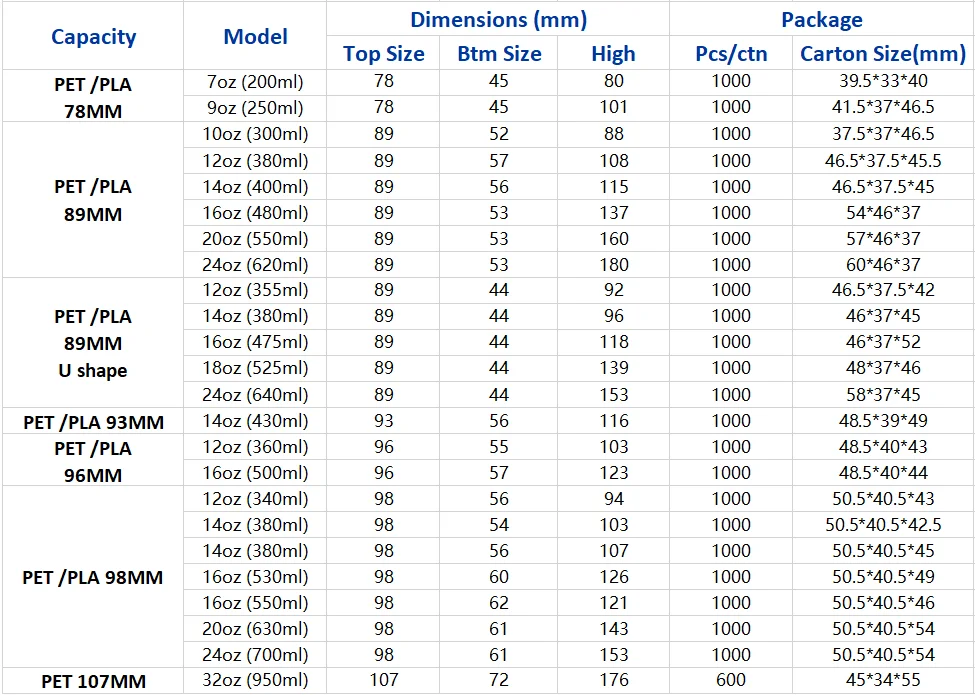Viewport: 975px width, 695px height.
Task: Click the Capacity column header
Action: 93,37
